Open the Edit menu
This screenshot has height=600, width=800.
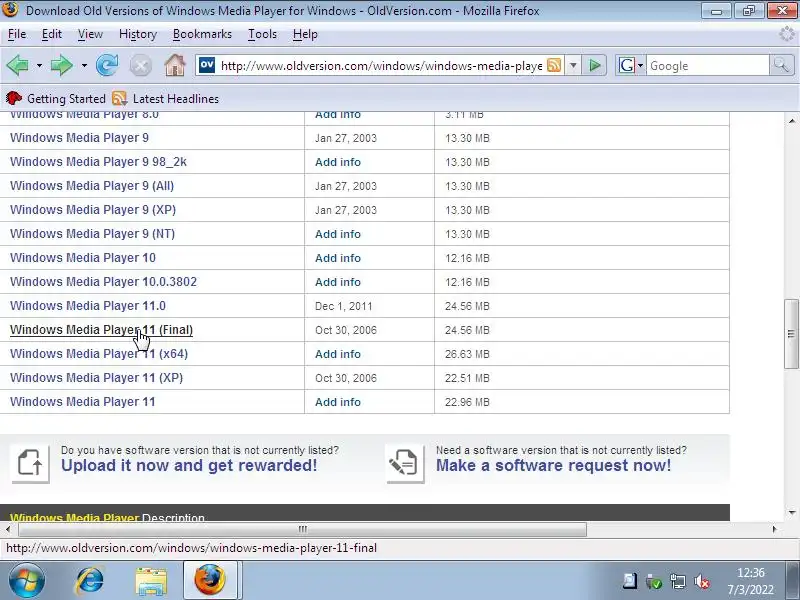pos(52,34)
